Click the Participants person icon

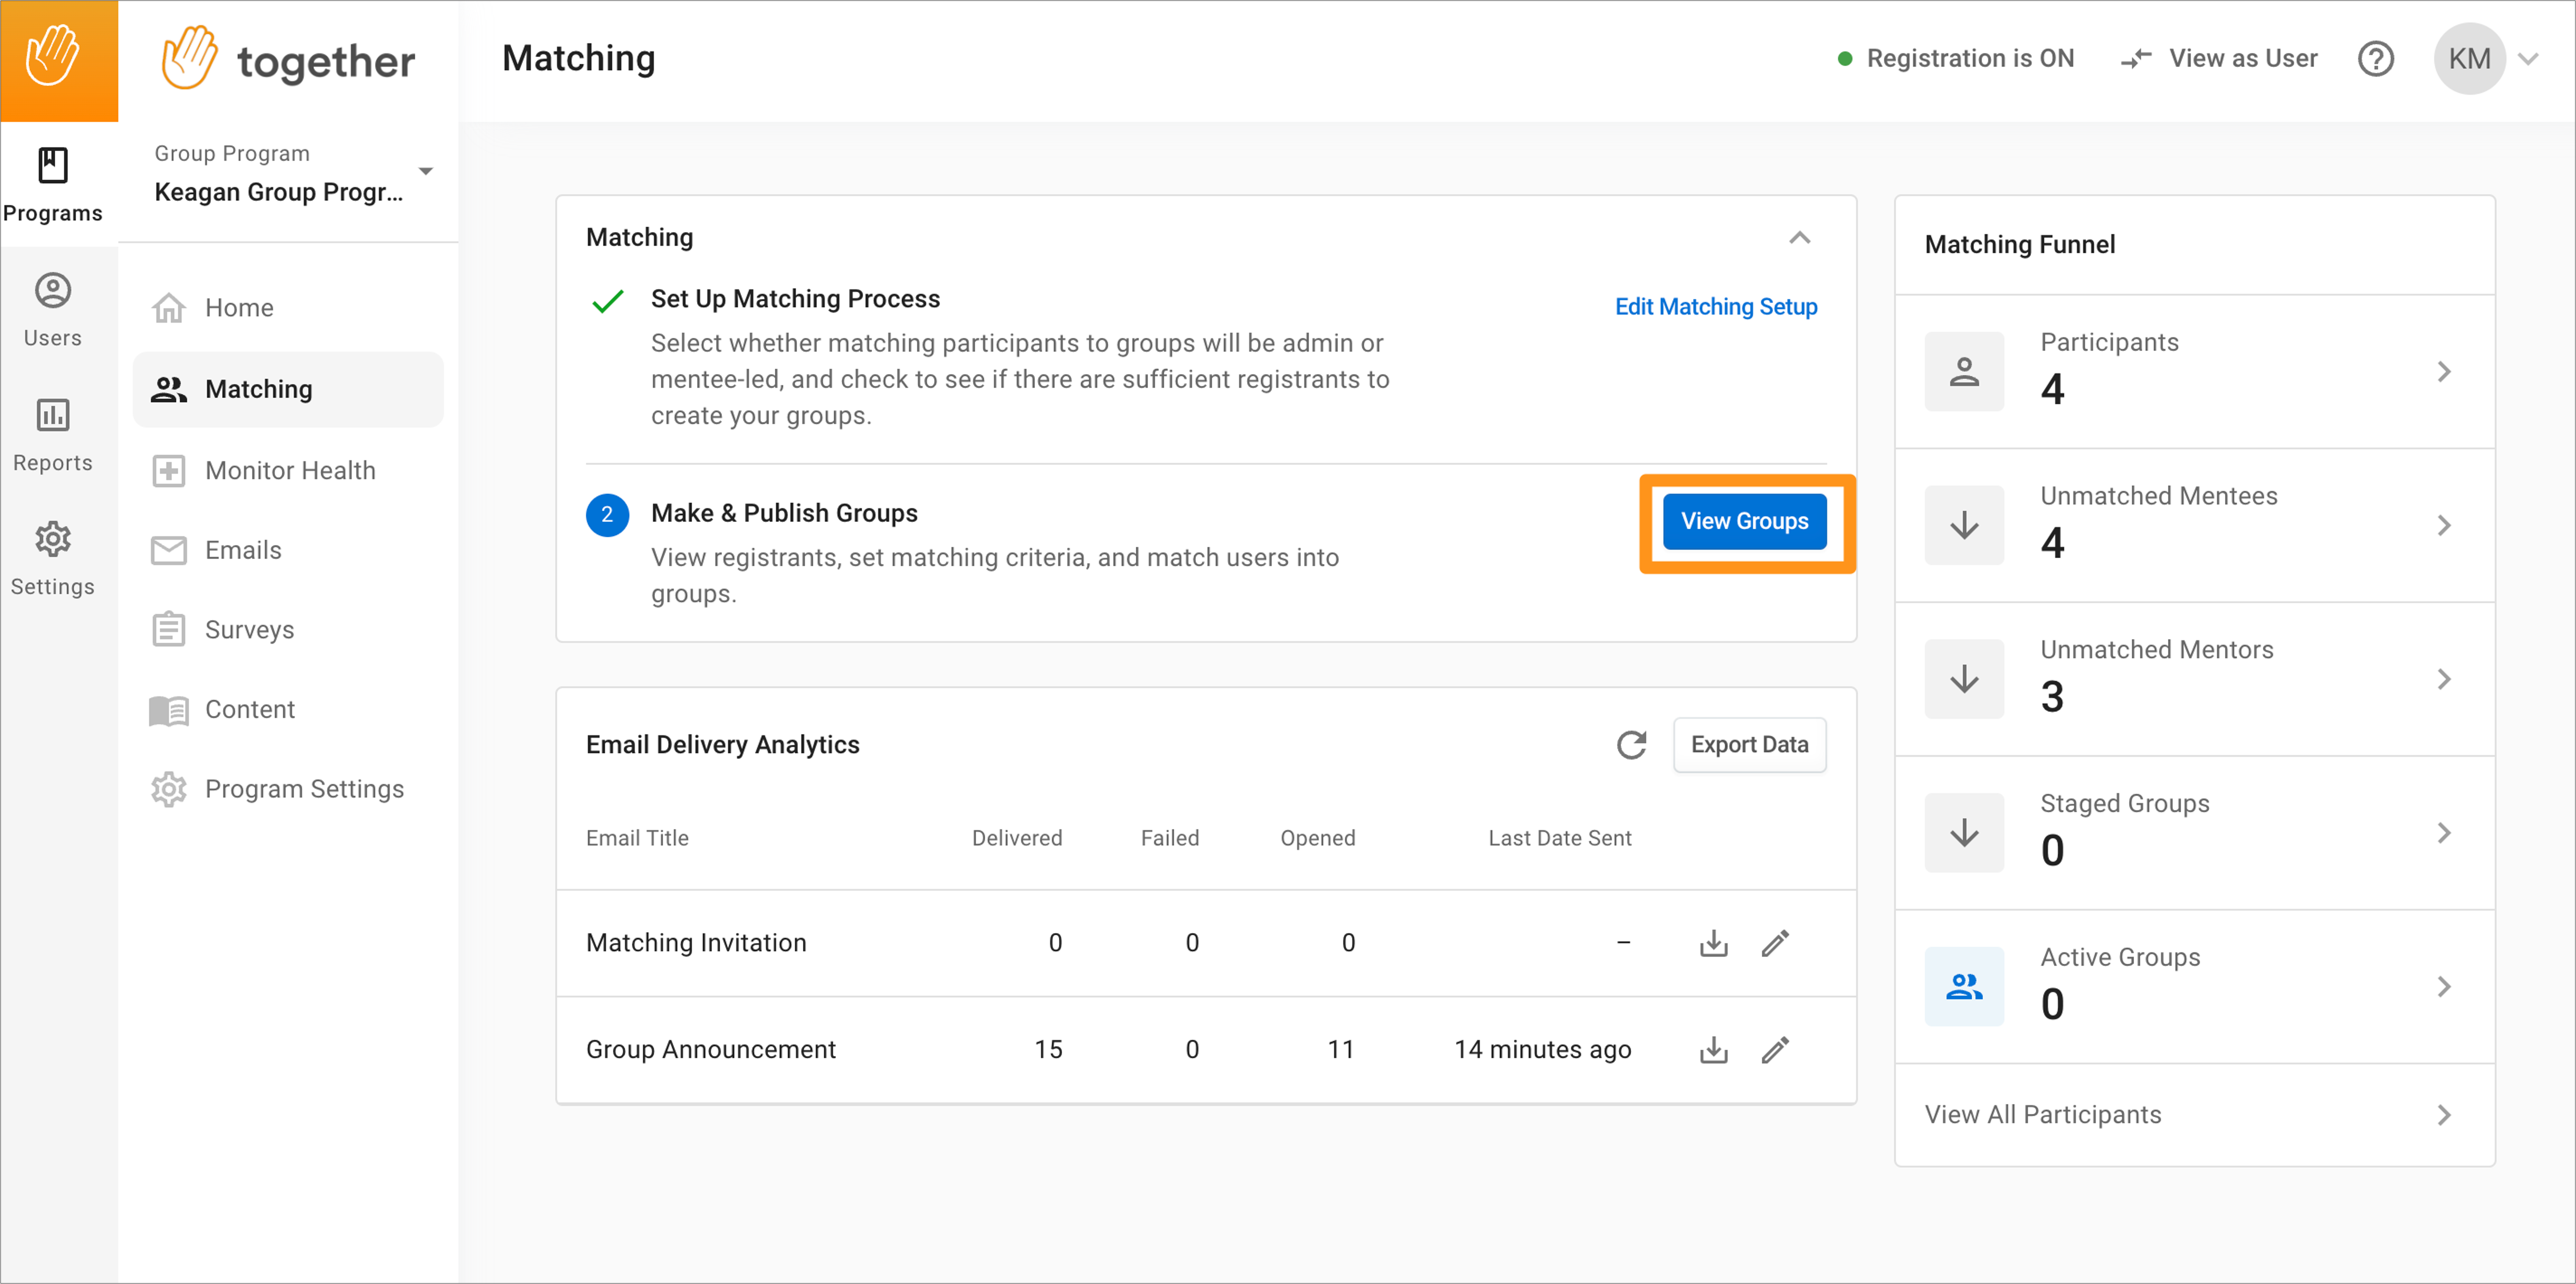point(1964,372)
